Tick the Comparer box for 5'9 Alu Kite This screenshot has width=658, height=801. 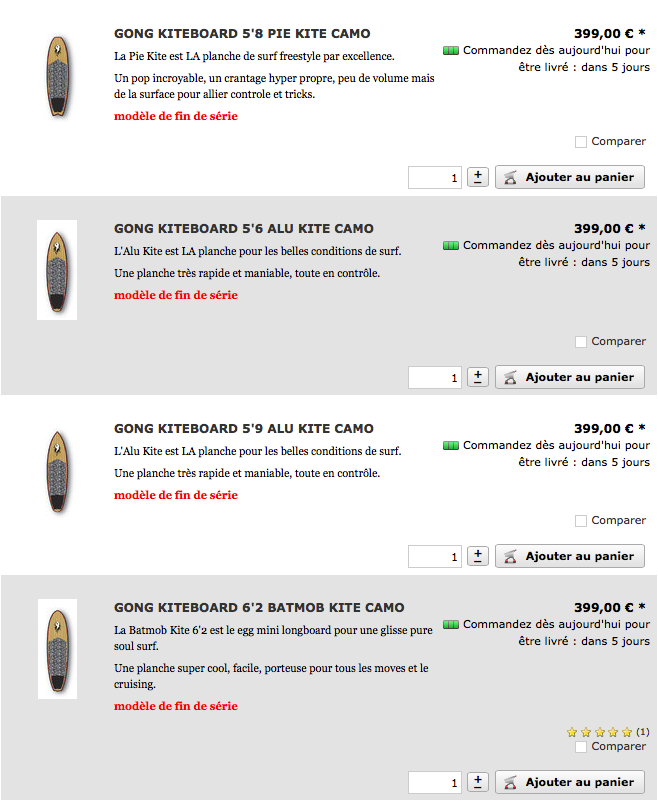(581, 521)
